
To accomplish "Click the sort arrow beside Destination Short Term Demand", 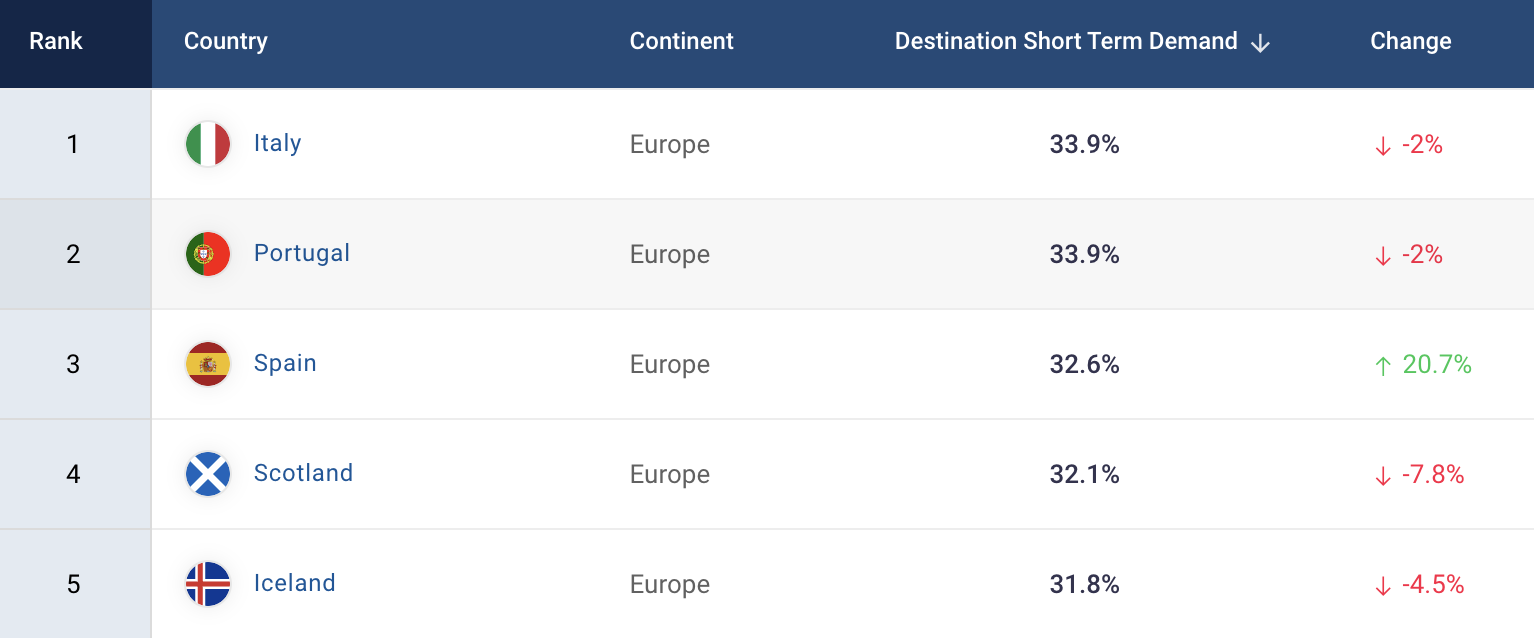I will coord(1260,42).
